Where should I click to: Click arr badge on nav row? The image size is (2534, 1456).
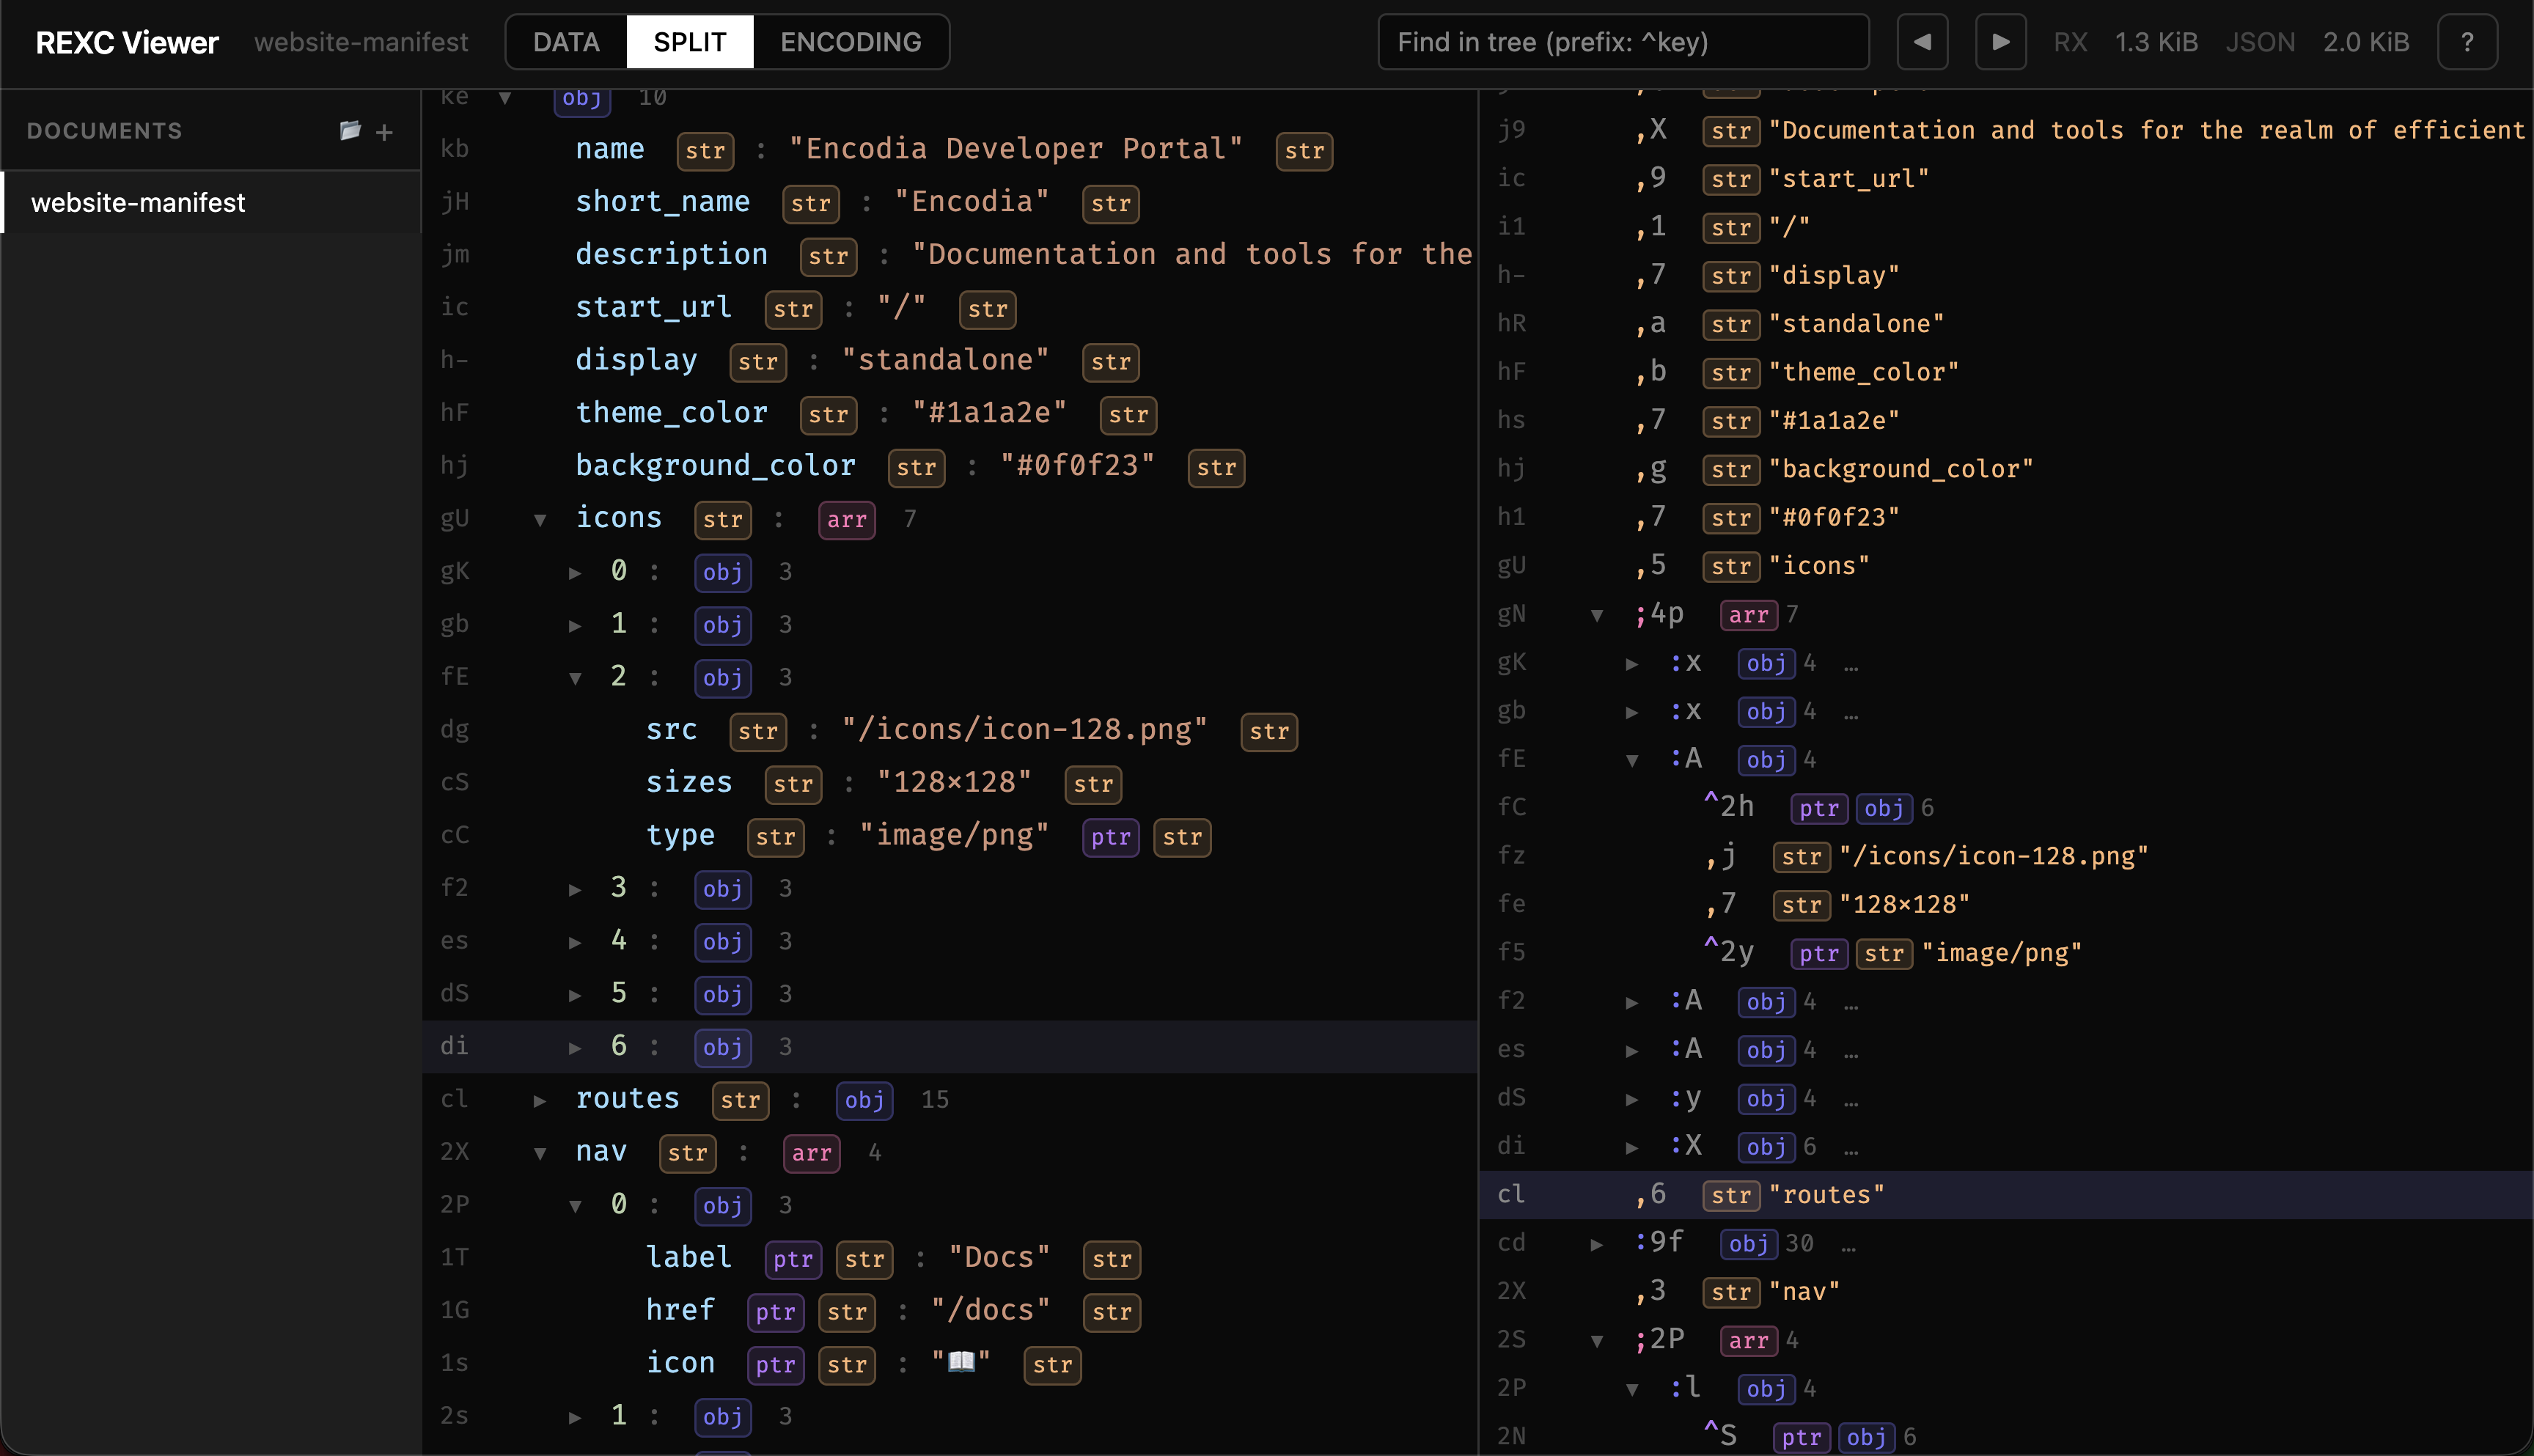[x=811, y=1153]
